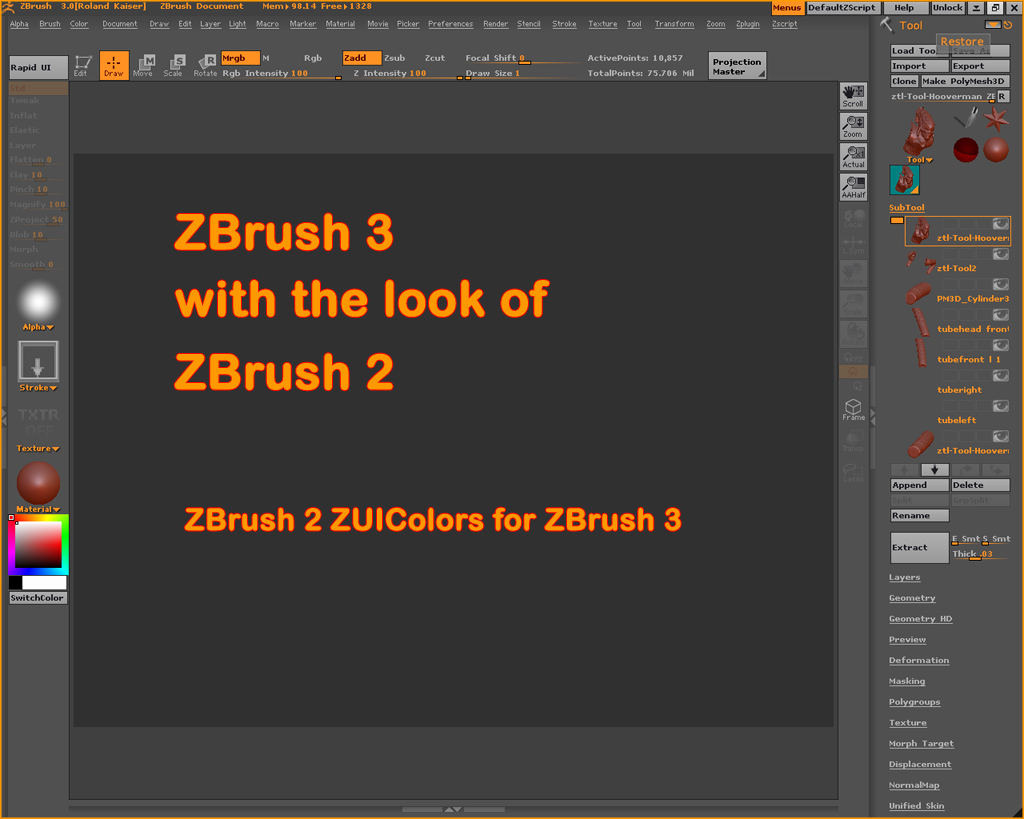The height and width of the screenshot is (819, 1024).
Task: Toggle visibility of ztl-Tool2 subtool
Action: point(1000,255)
